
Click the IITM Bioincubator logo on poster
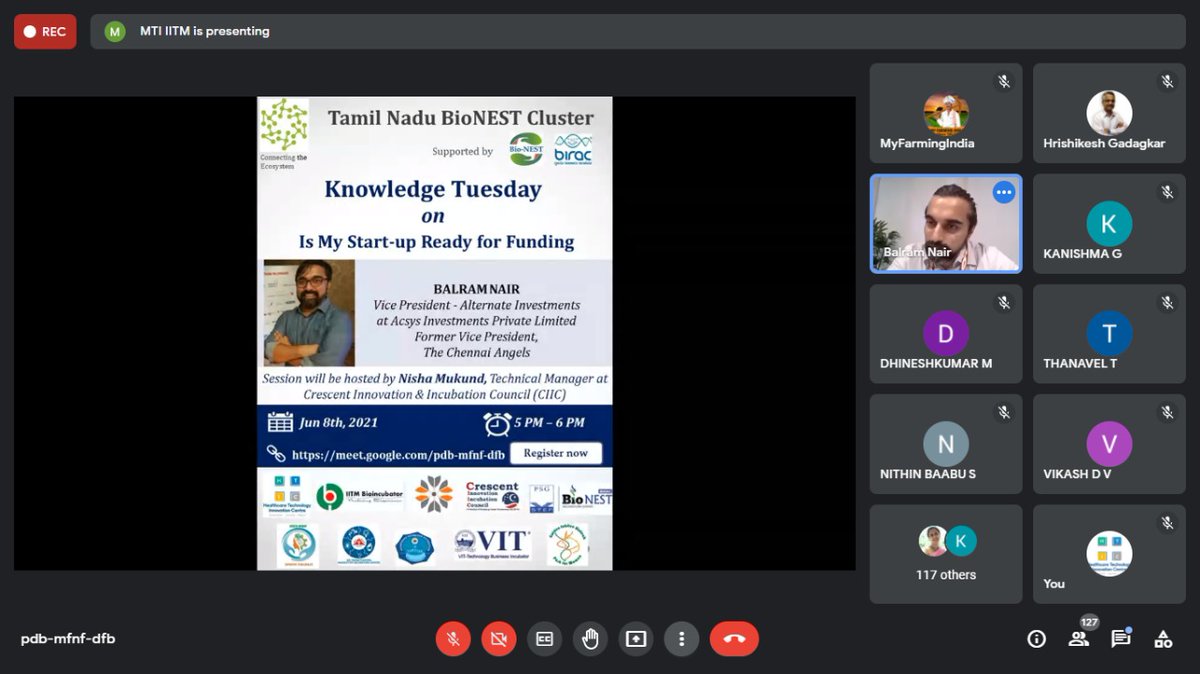coord(358,496)
